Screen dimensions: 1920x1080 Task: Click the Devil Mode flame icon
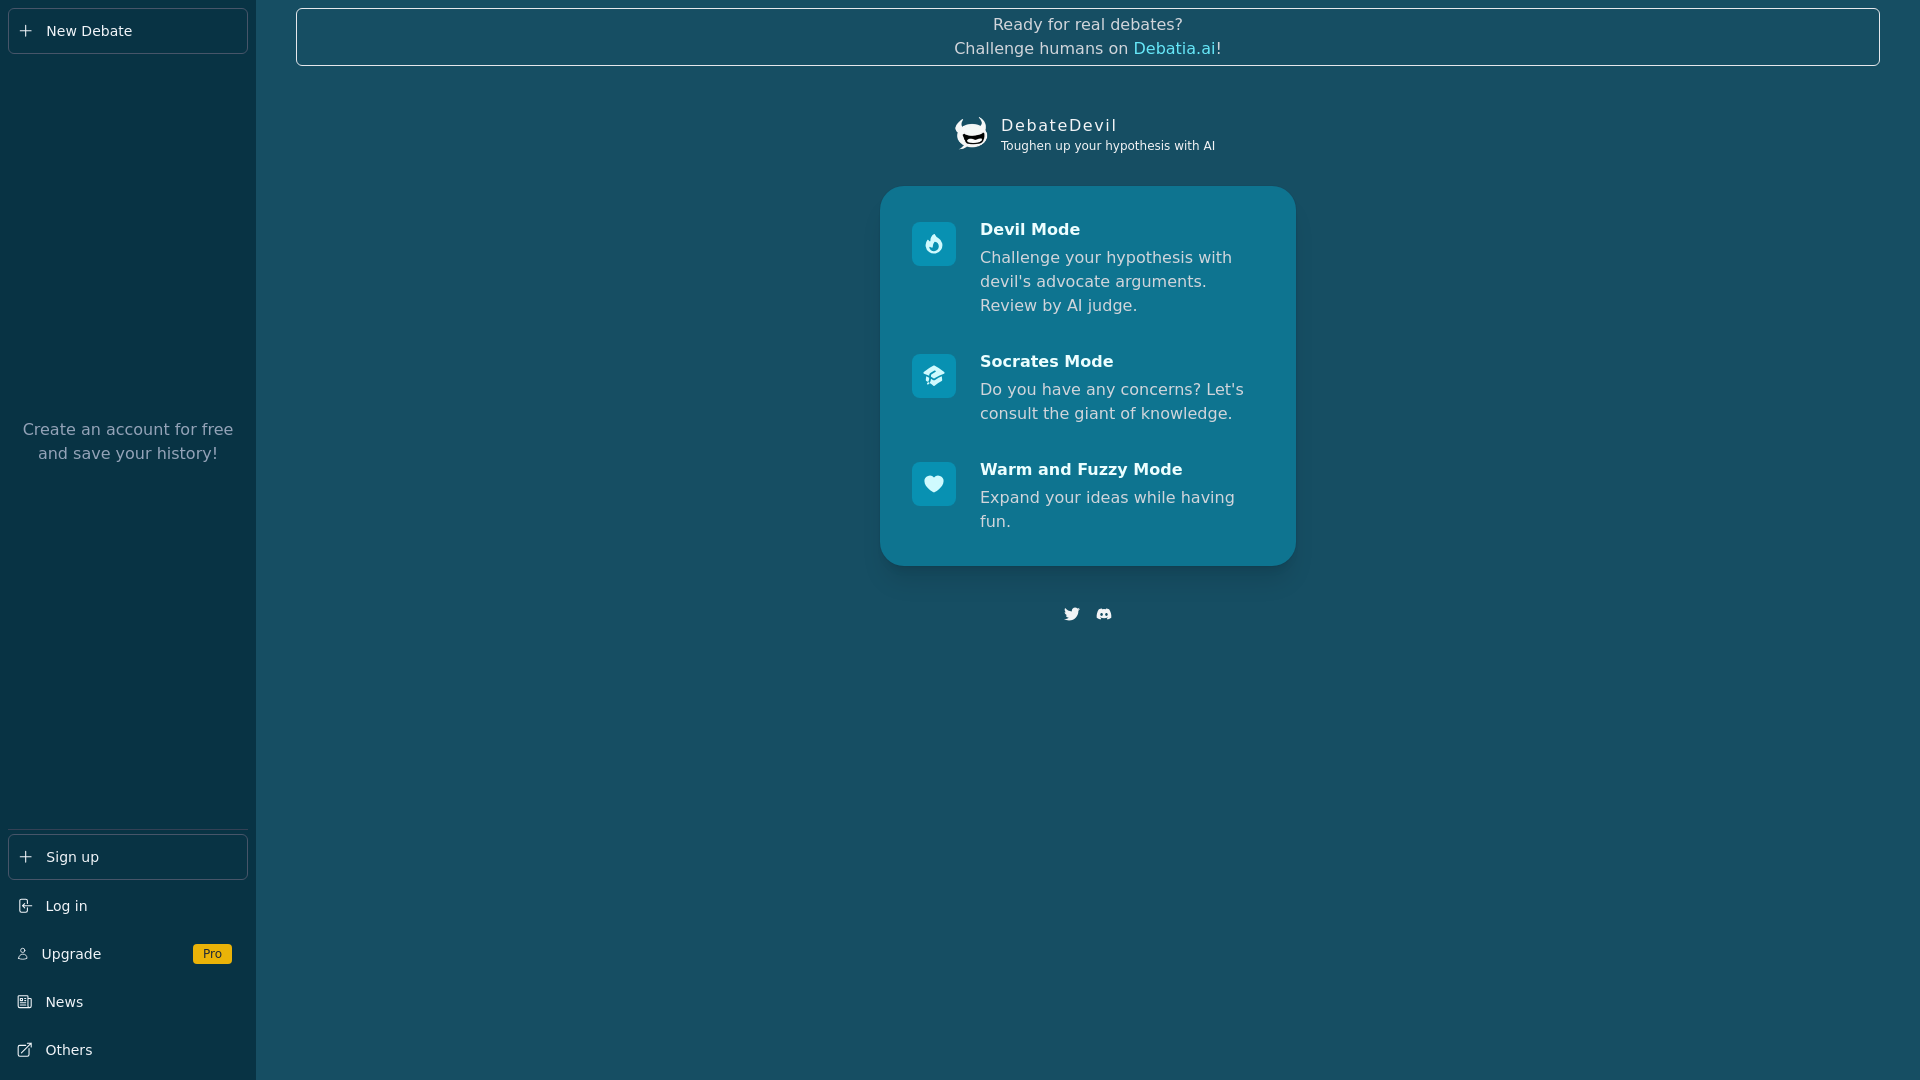(x=933, y=243)
